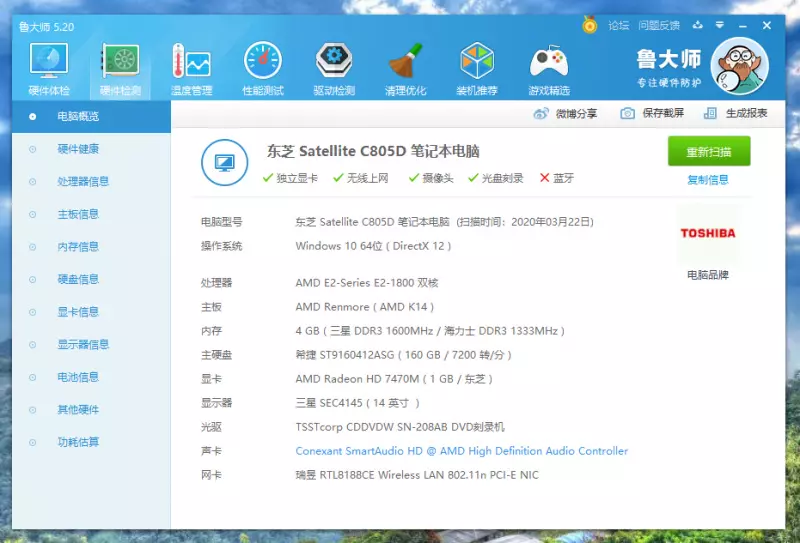Click the TSSTcorp CDDVDW optical drive value
This screenshot has width=800, height=543.
[x=400, y=427]
